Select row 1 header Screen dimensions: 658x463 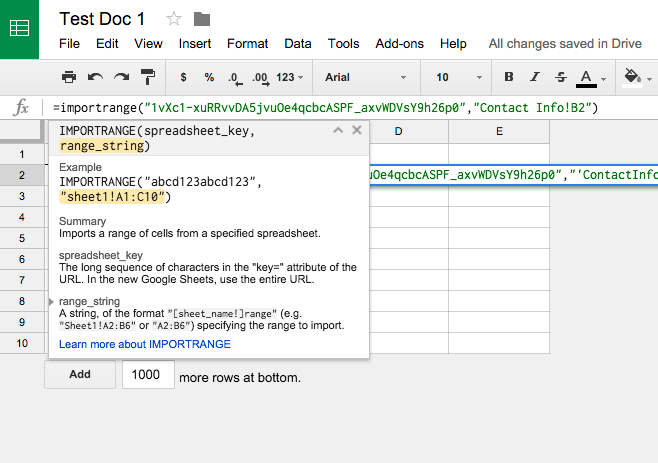point(22,154)
